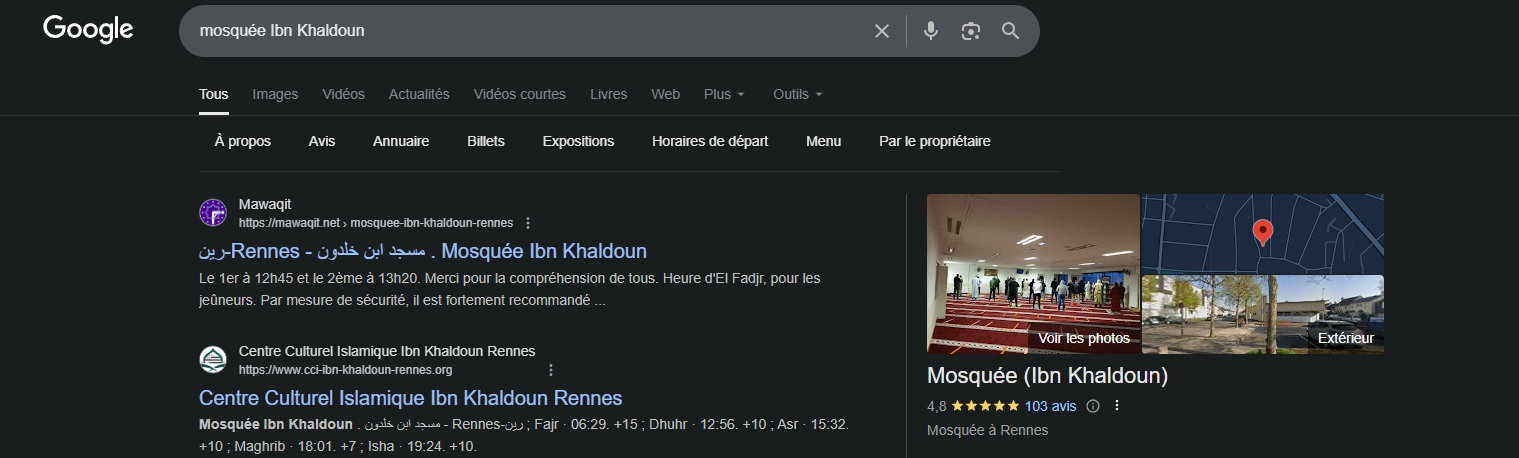Start voice search with microphone icon
Screen dimensions: 1519x458
[x=931, y=31]
